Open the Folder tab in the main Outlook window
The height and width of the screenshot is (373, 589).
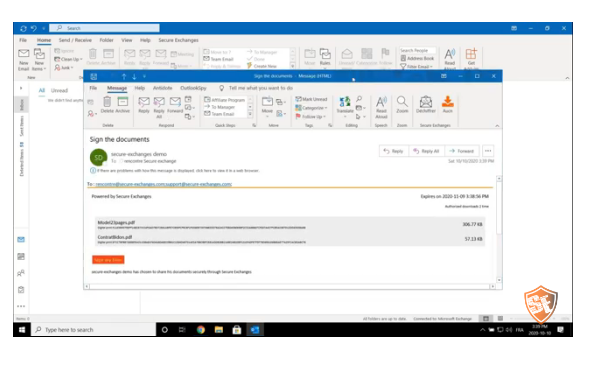click(106, 40)
